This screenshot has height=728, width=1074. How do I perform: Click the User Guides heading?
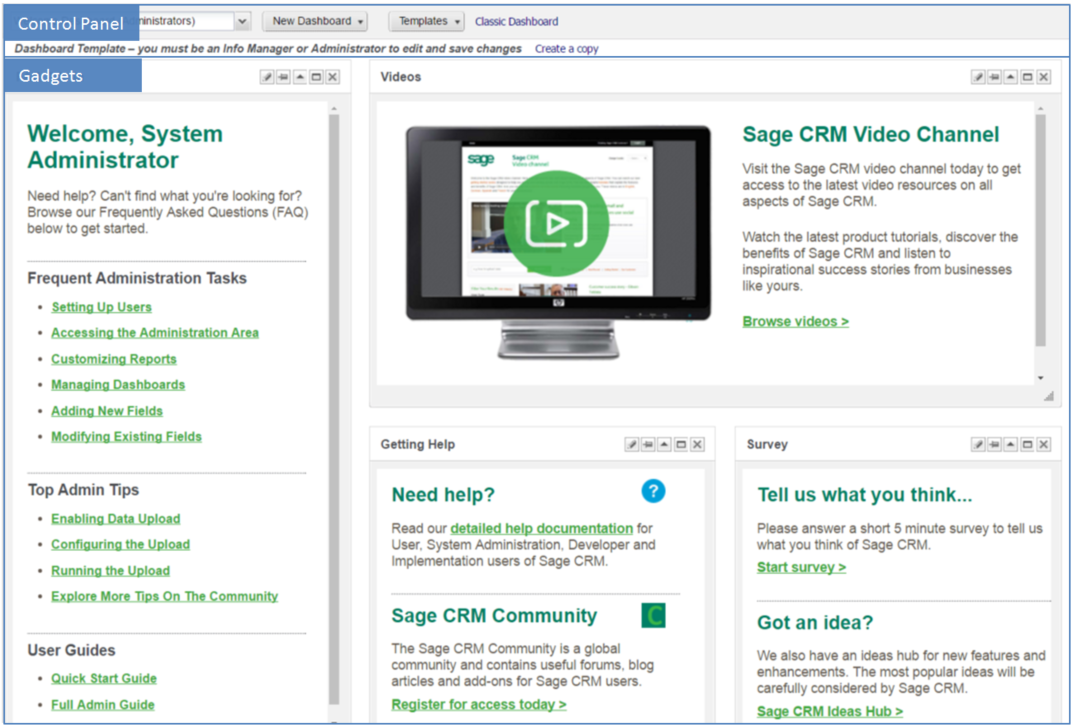pyautogui.click(x=71, y=650)
